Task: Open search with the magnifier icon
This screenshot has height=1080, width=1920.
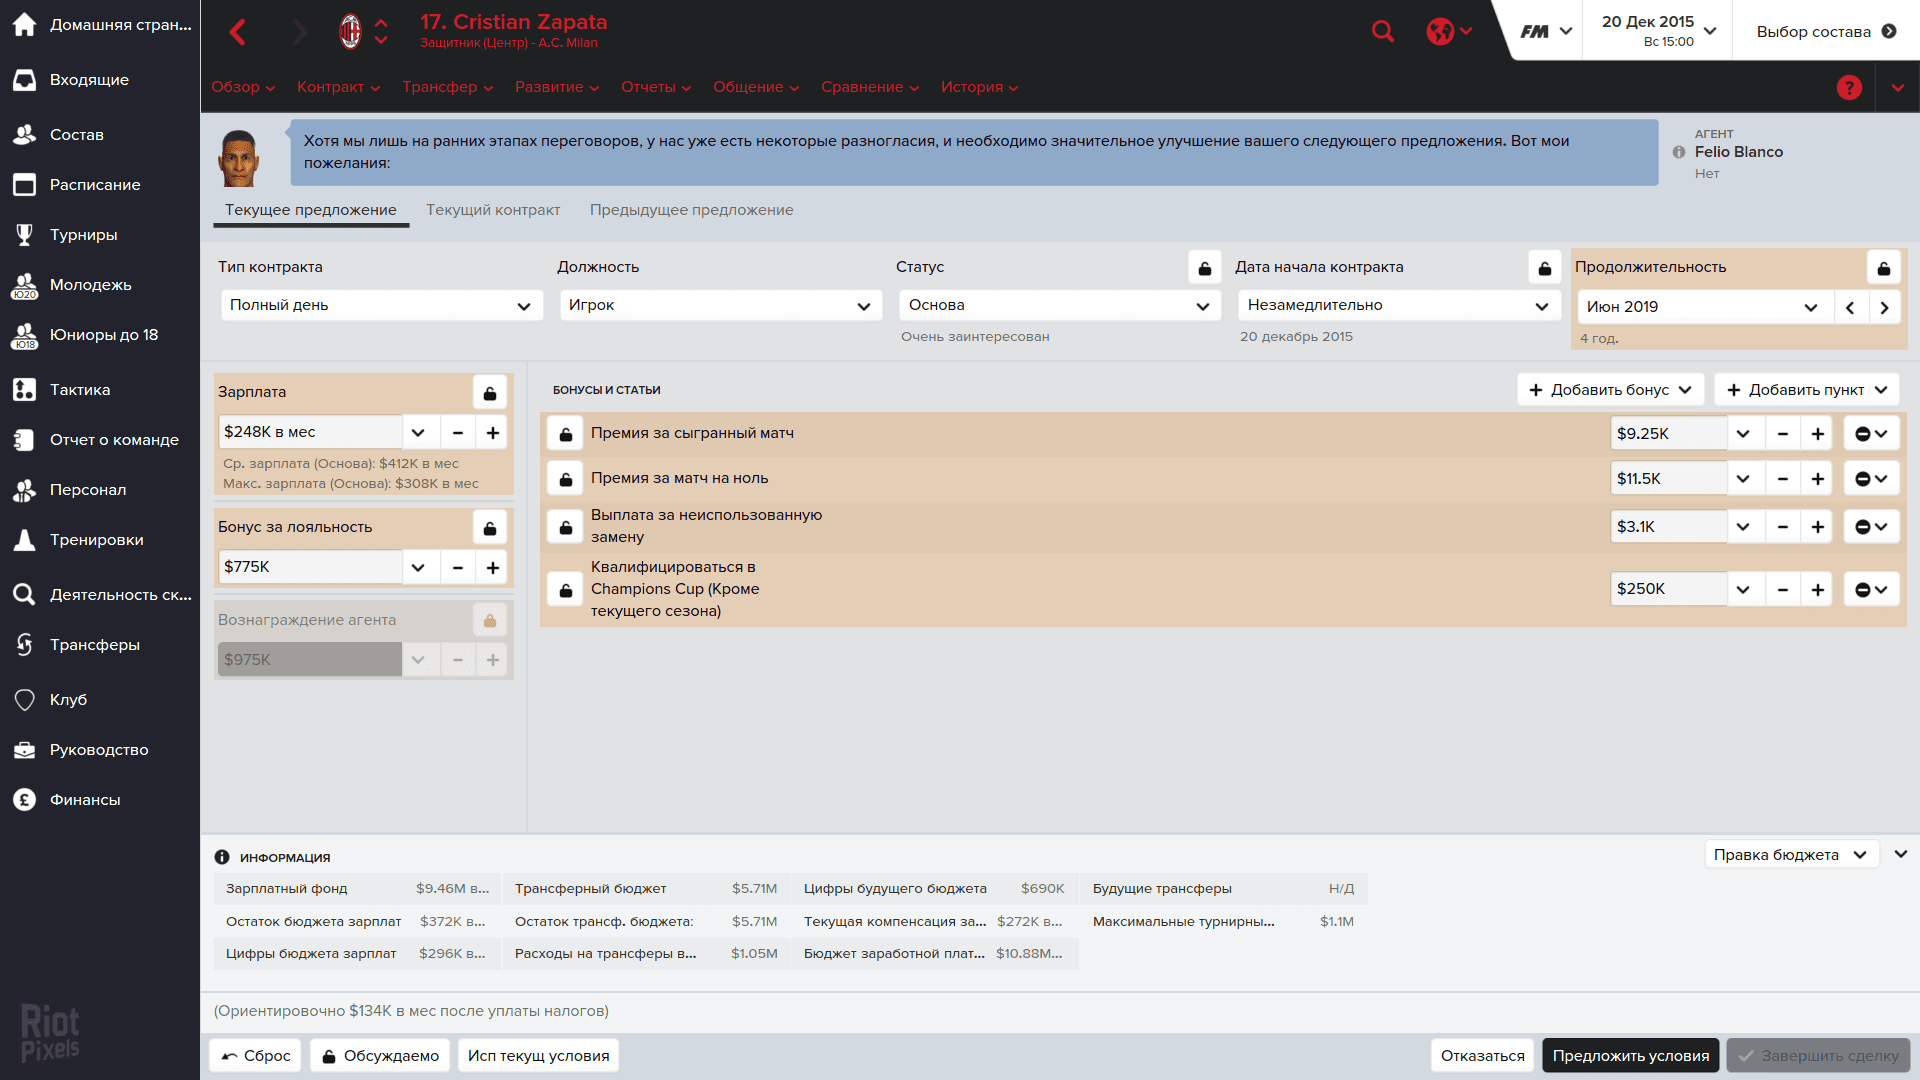Action: point(1383,31)
